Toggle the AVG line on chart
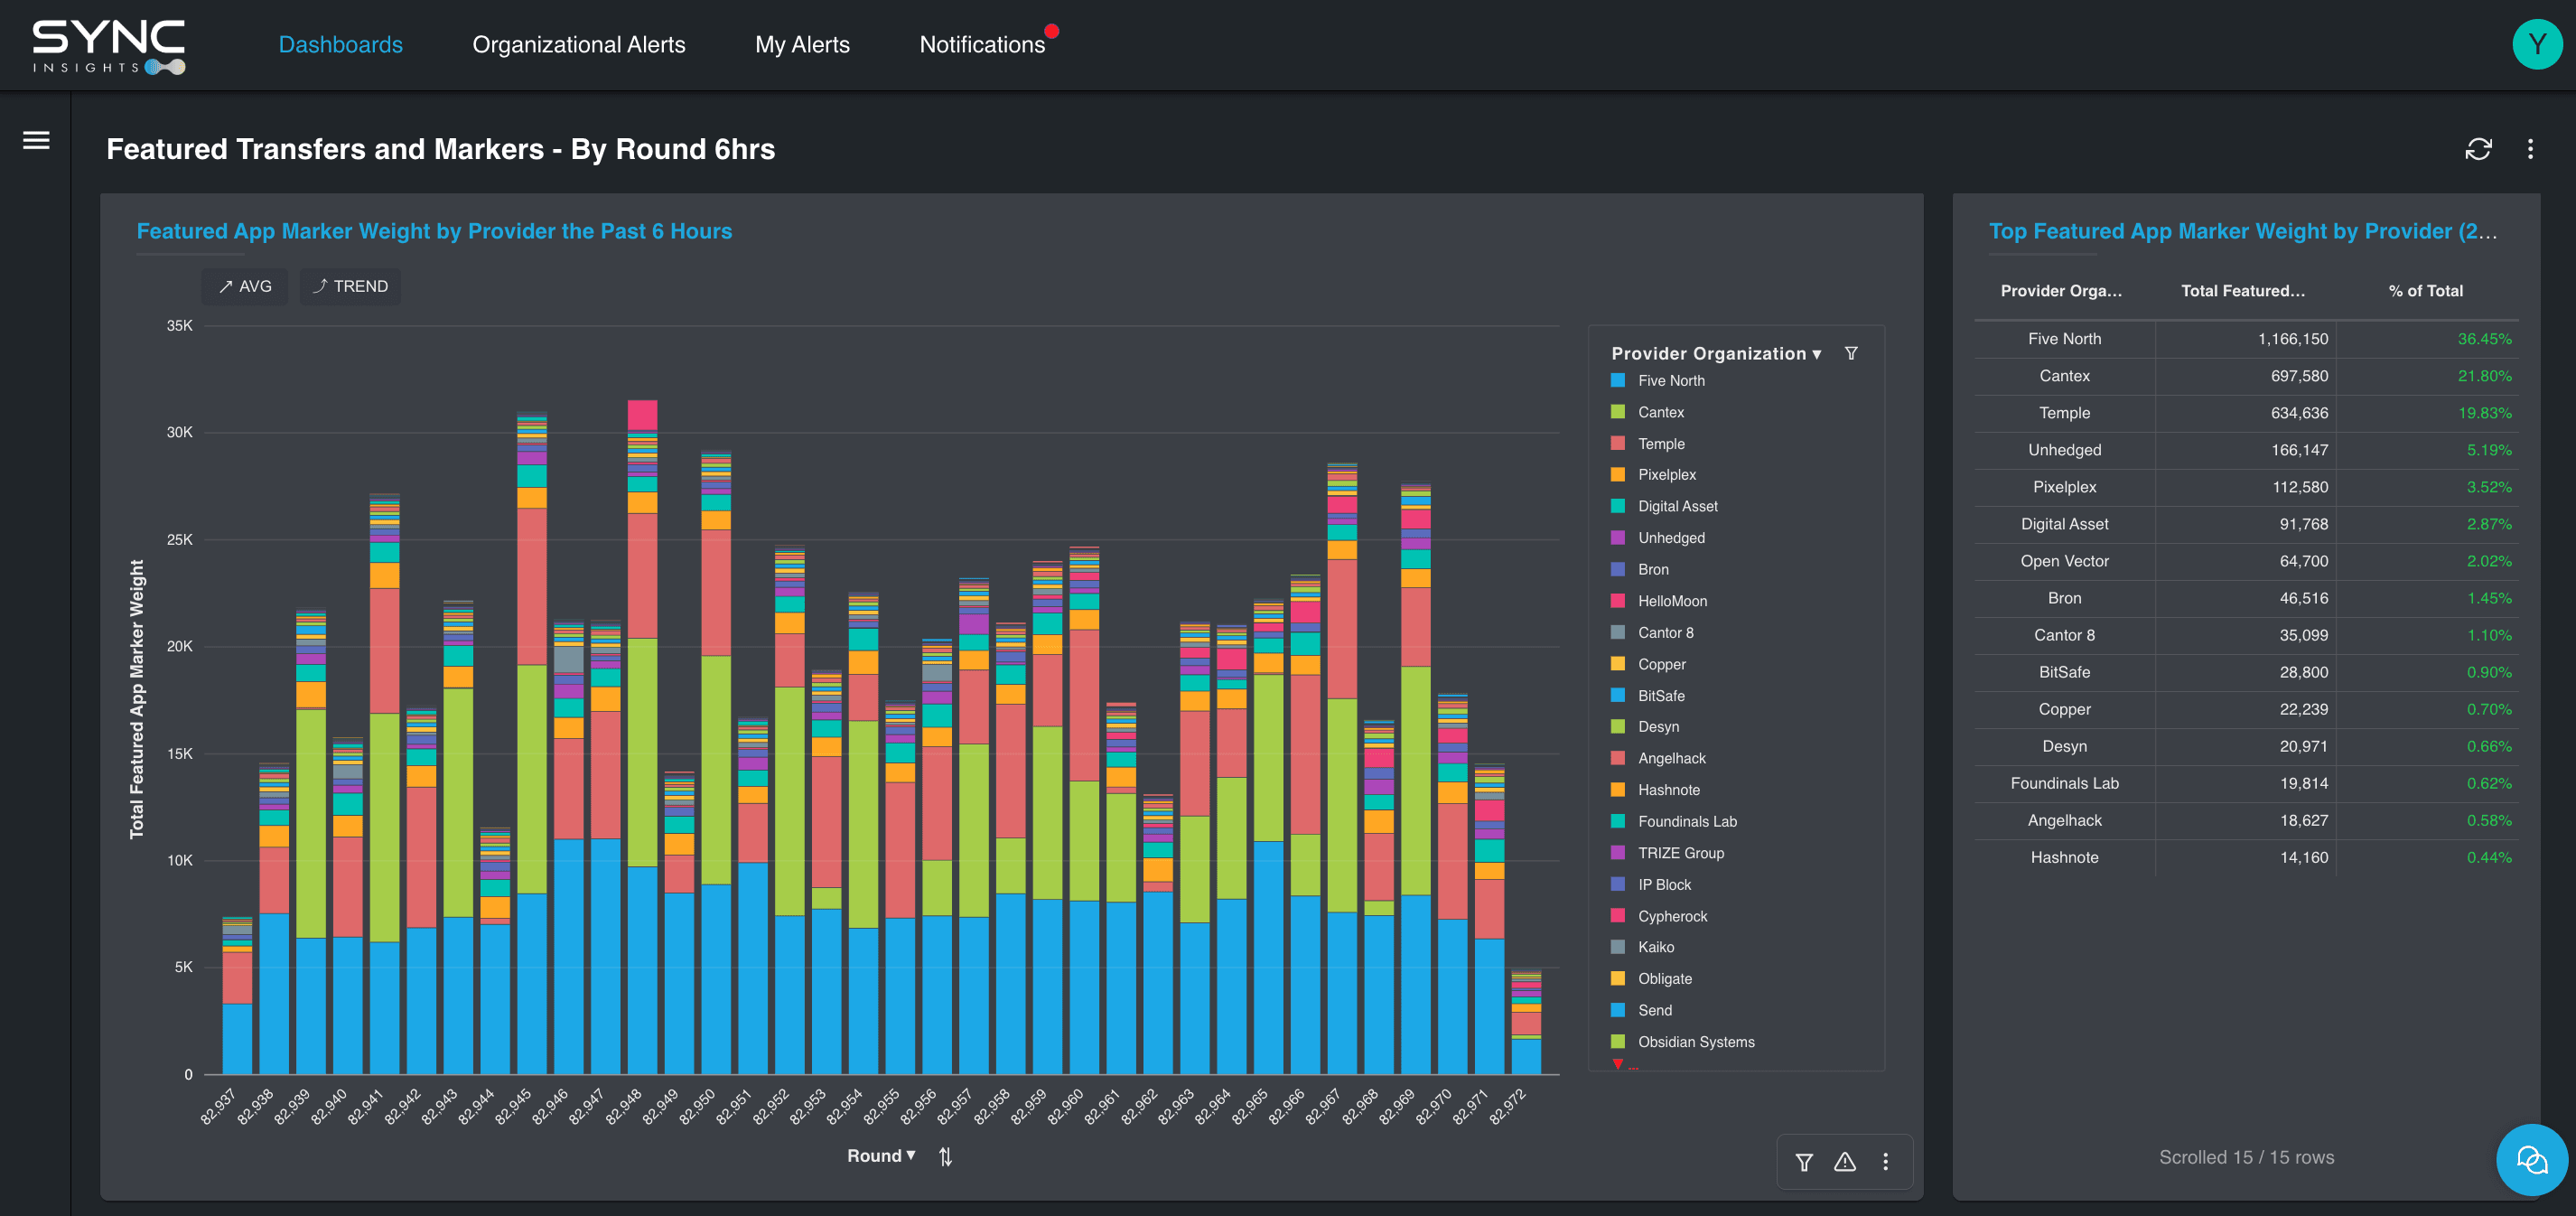Viewport: 2576px width, 1216px height. (x=245, y=286)
